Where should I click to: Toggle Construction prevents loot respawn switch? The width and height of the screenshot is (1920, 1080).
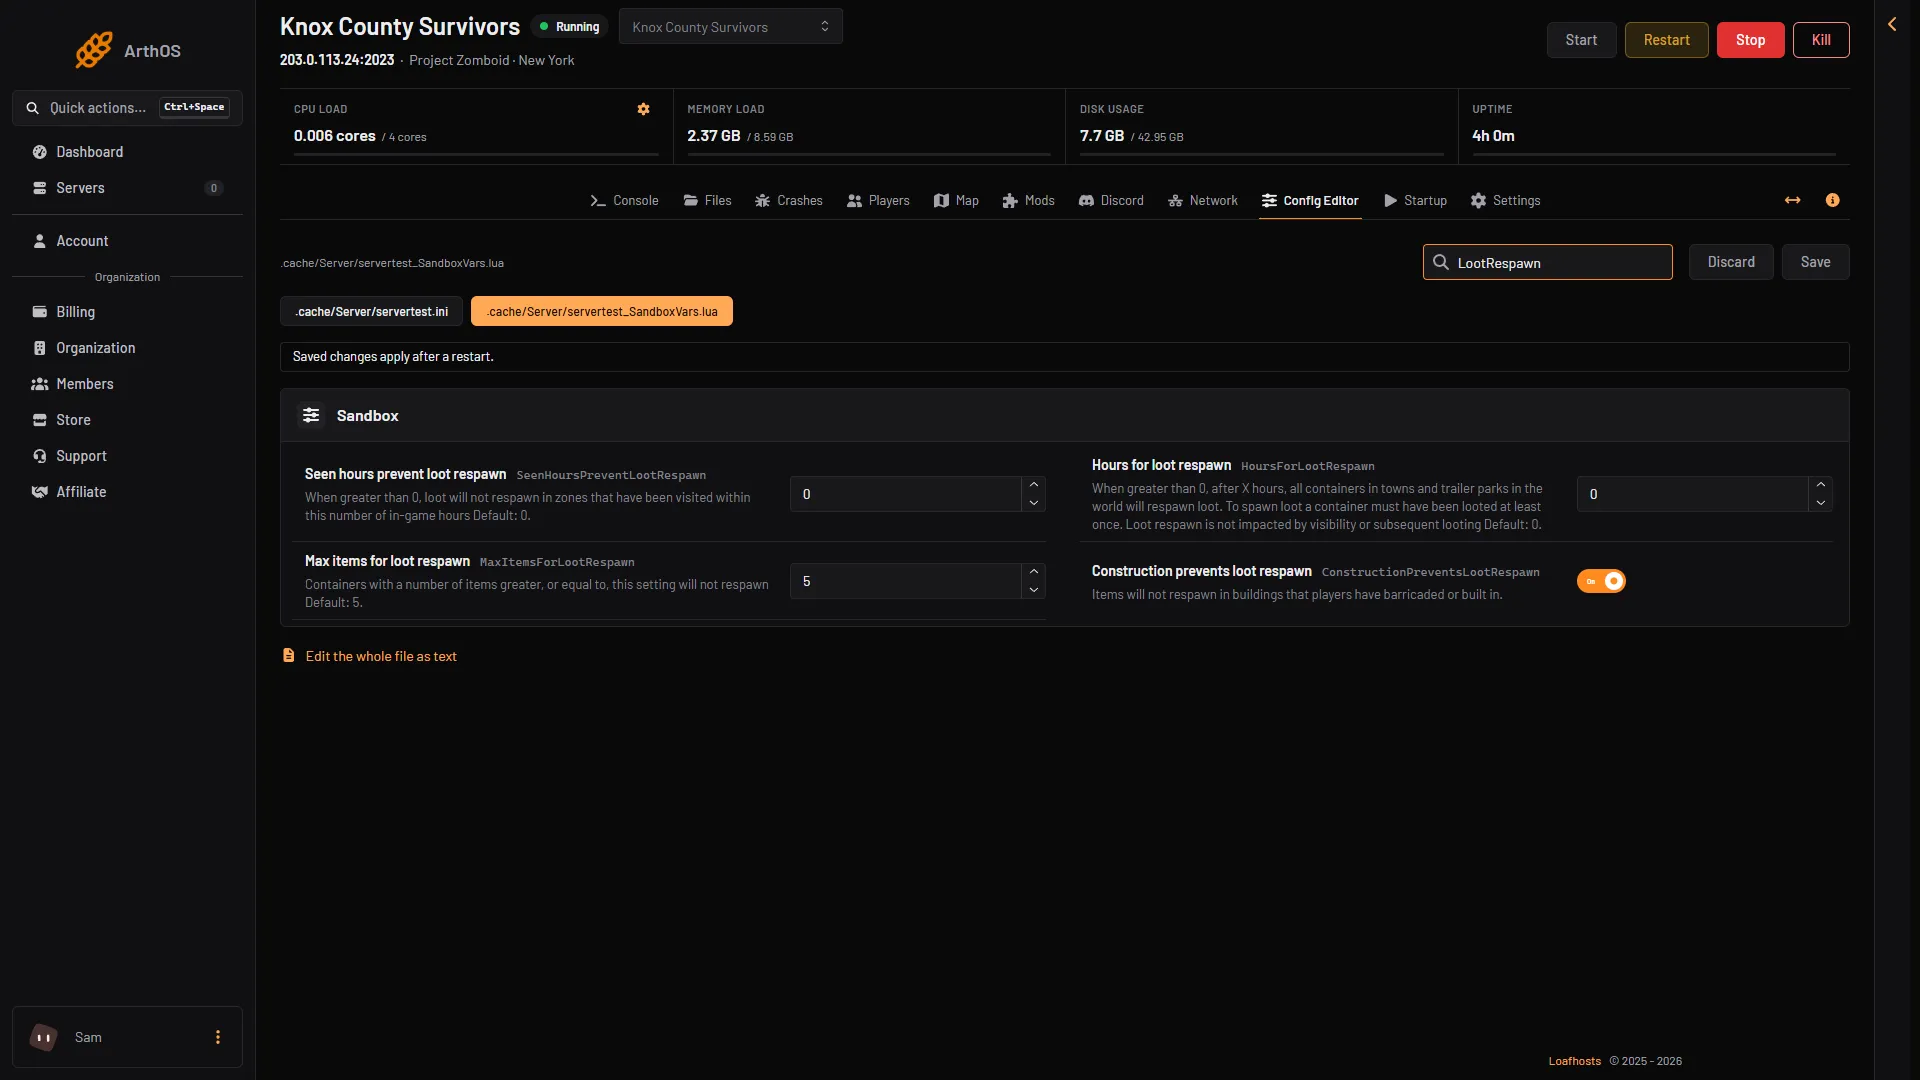coord(1601,581)
